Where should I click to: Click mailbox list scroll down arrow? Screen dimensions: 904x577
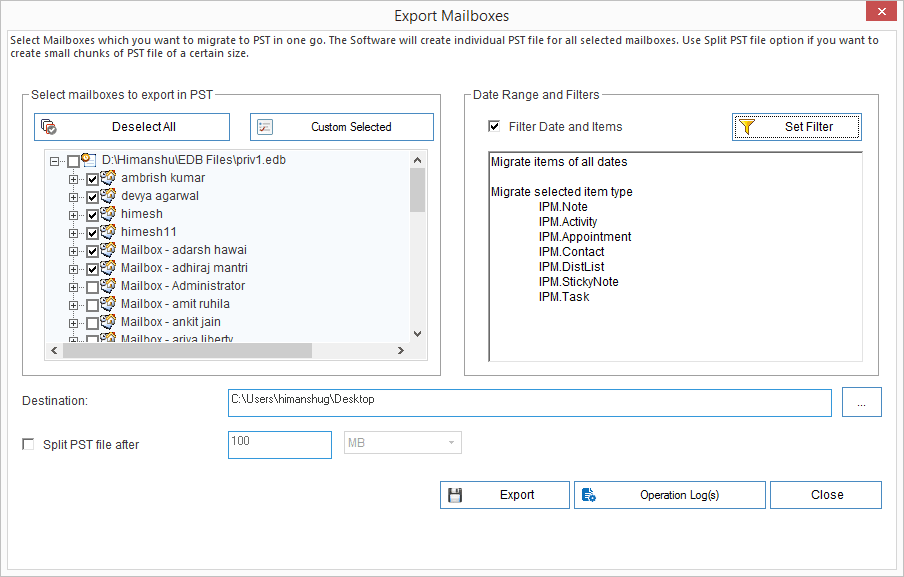417,334
